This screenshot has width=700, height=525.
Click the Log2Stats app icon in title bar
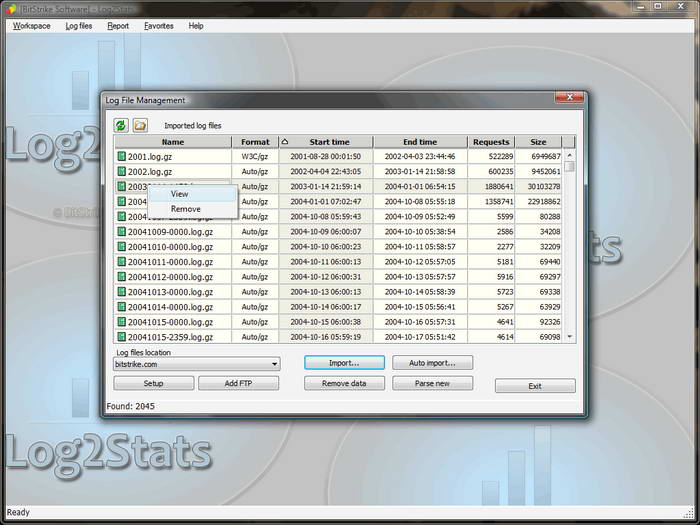pyautogui.click(x=11, y=8)
